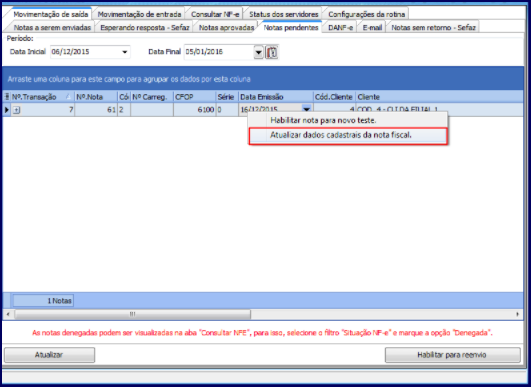Image resolution: width=531 pixels, height=387 pixels.
Task: Select Esperando resposta - Sefaz tab
Action: [x=145, y=27]
